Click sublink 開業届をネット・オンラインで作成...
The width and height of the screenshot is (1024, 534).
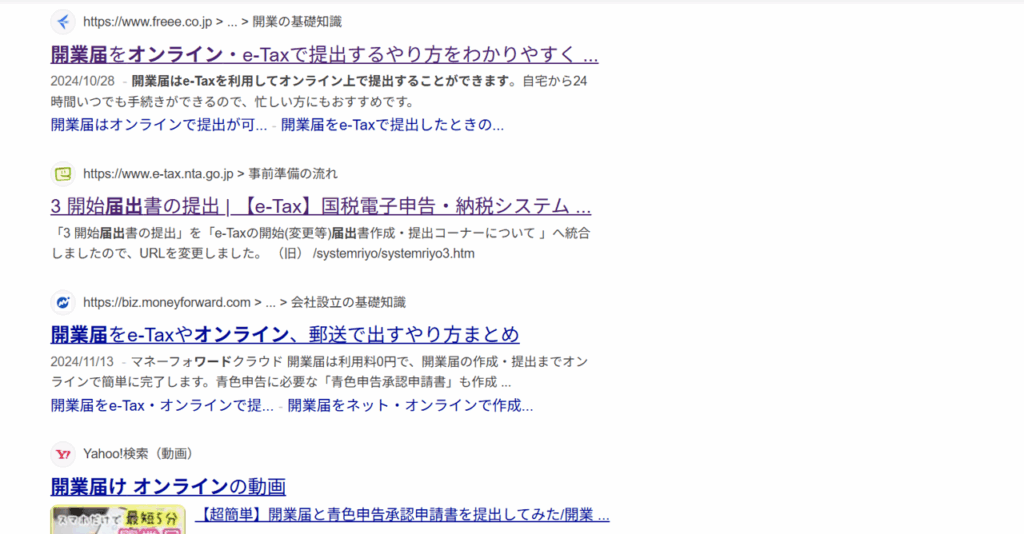pyautogui.click(x=411, y=405)
